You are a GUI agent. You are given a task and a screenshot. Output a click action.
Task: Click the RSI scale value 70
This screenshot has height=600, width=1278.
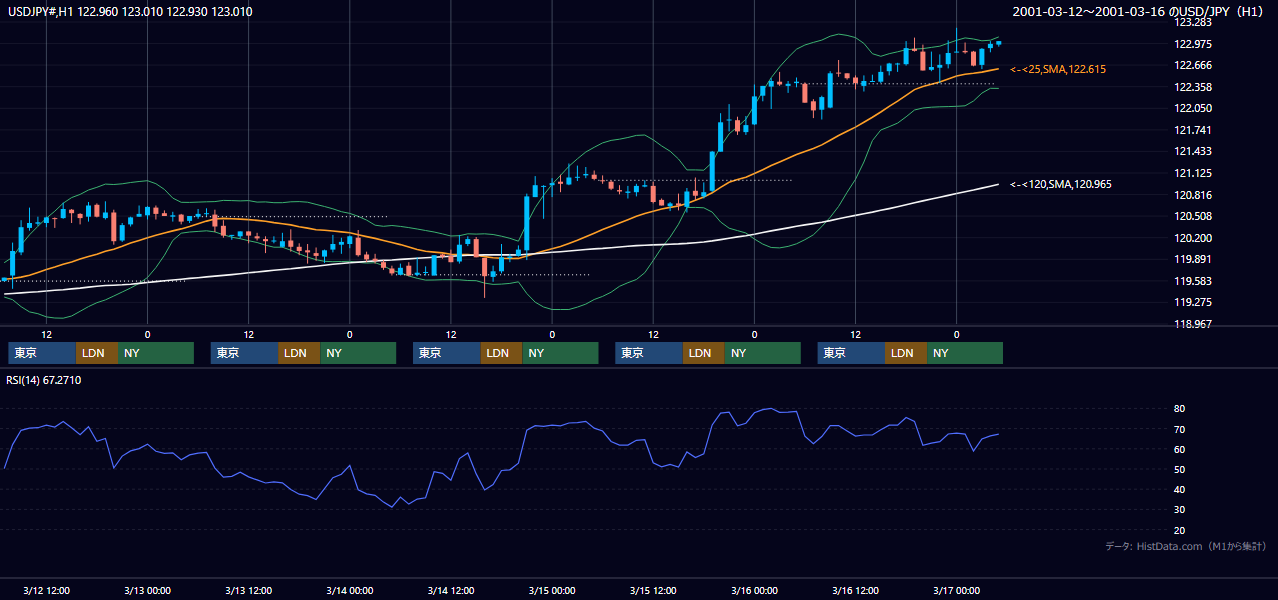(1180, 429)
